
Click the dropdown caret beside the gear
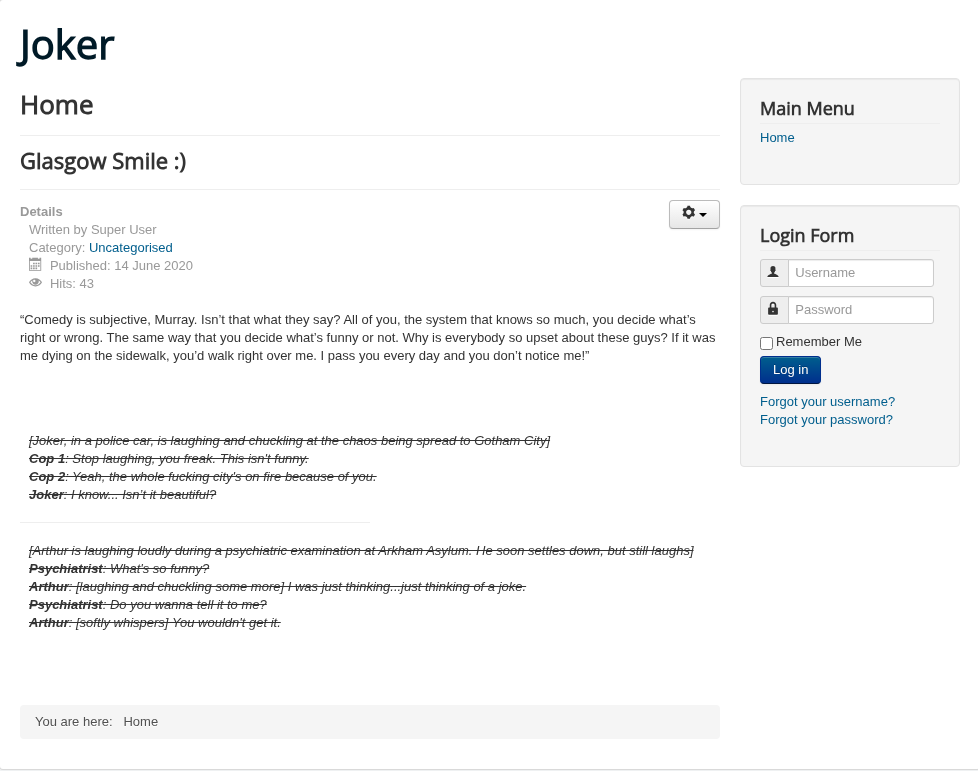[x=703, y=215]
